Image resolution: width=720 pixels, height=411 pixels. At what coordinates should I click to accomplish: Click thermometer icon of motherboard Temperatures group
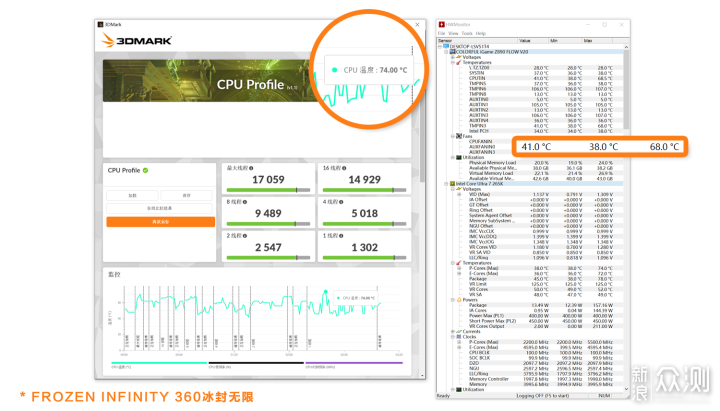click(459, 62)
